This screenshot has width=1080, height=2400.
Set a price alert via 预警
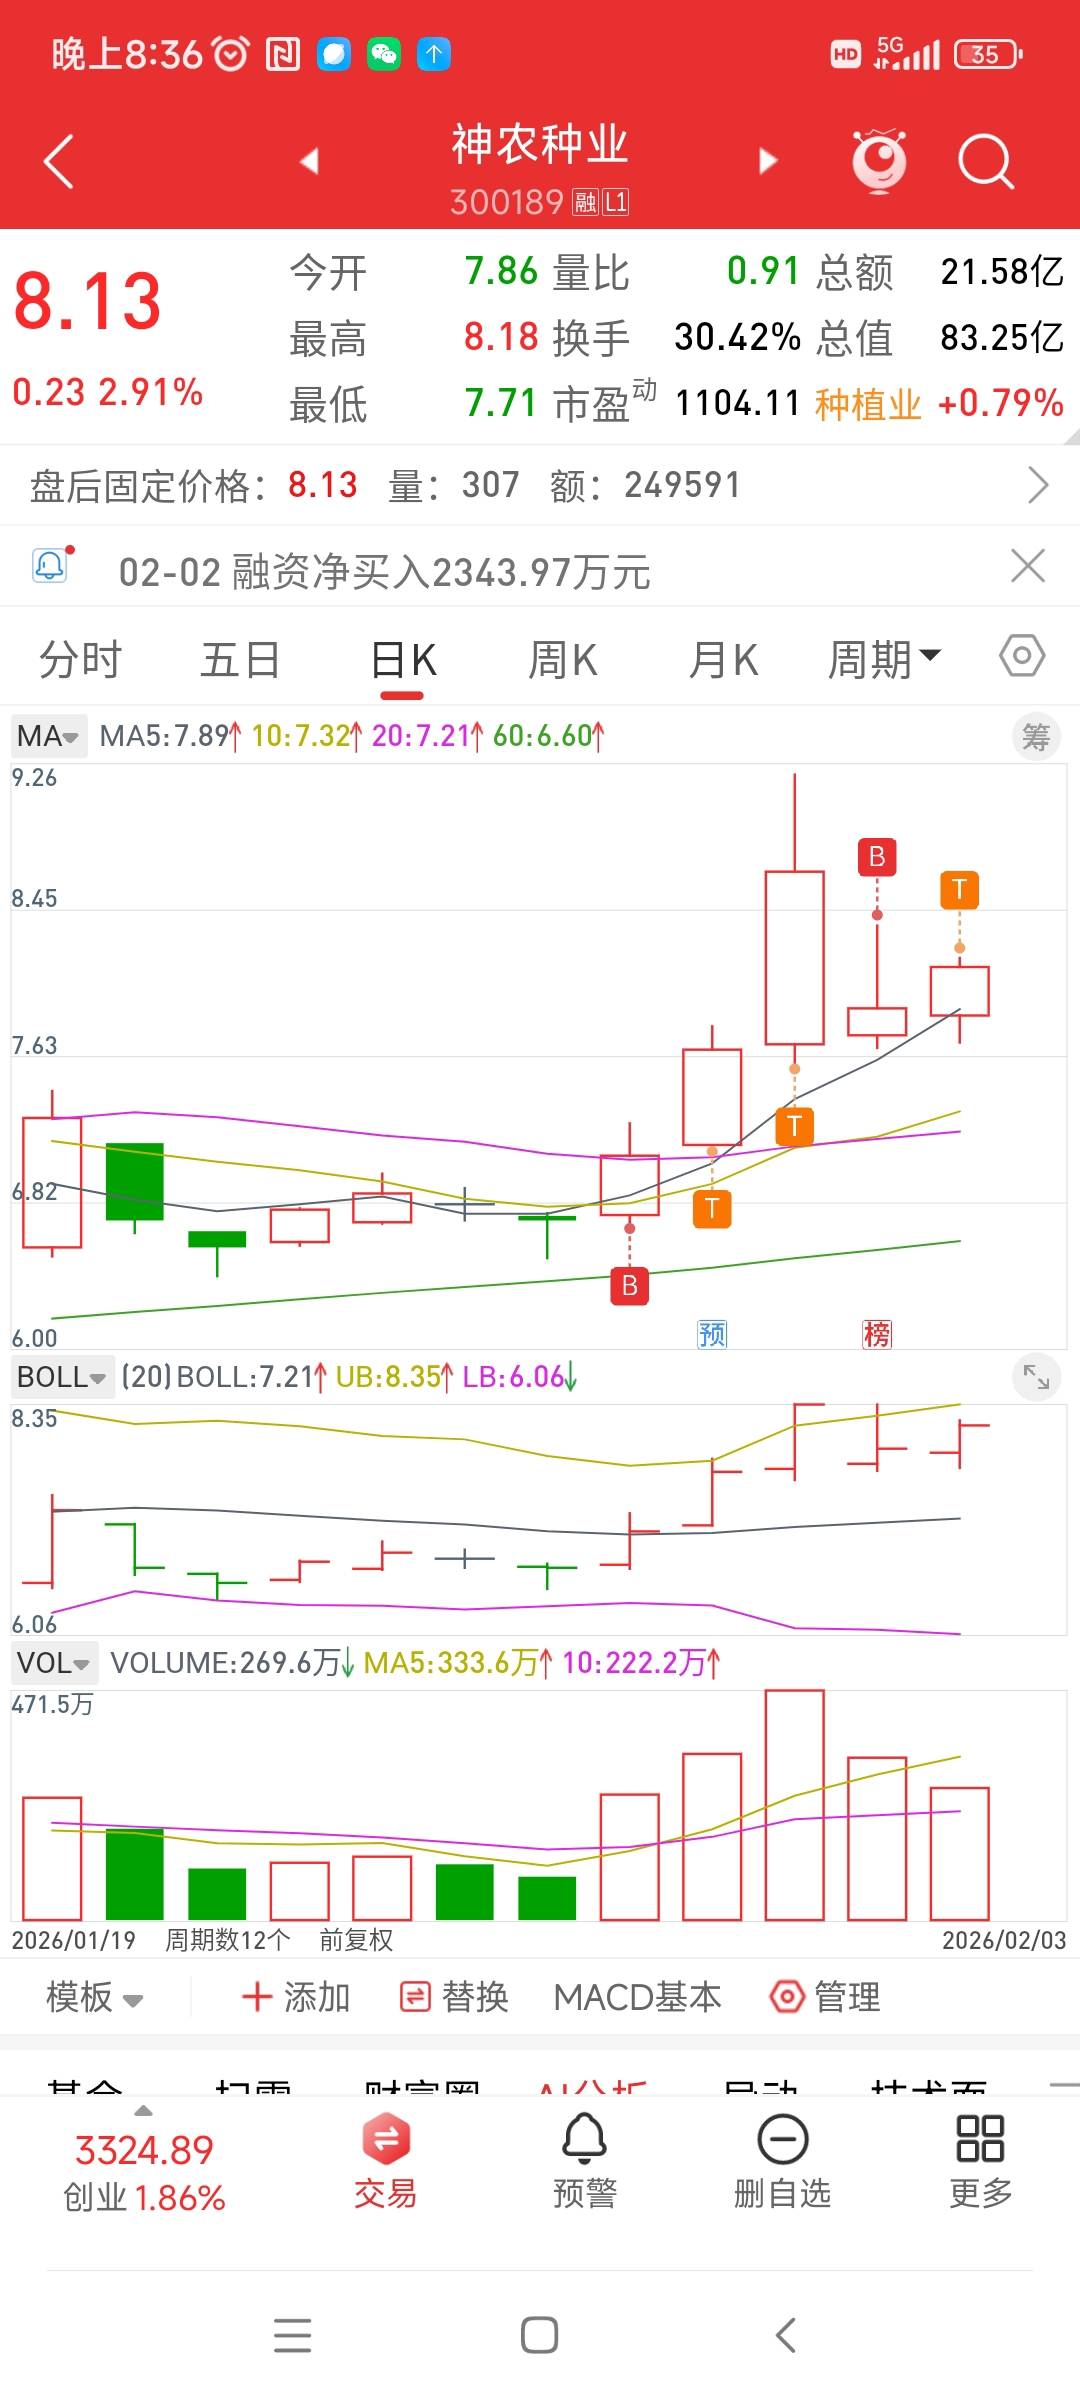coord(585,2162)
